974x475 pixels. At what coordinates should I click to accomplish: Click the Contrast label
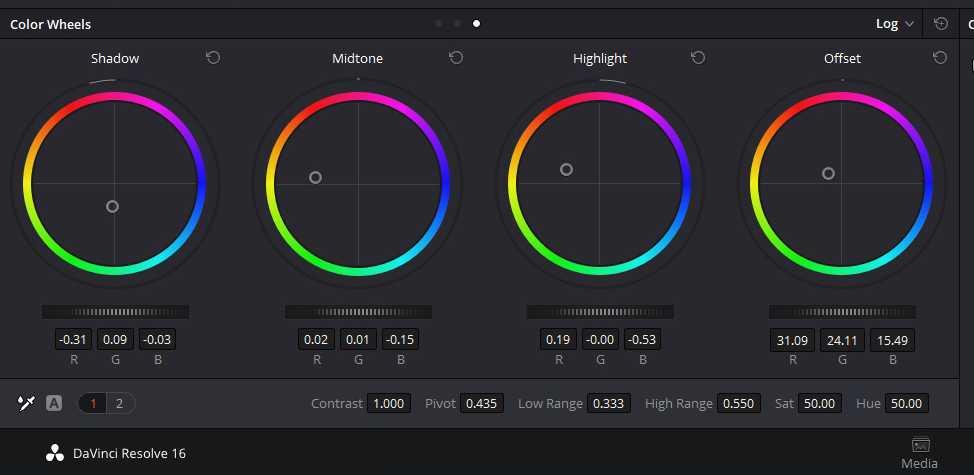coord(337,404)
